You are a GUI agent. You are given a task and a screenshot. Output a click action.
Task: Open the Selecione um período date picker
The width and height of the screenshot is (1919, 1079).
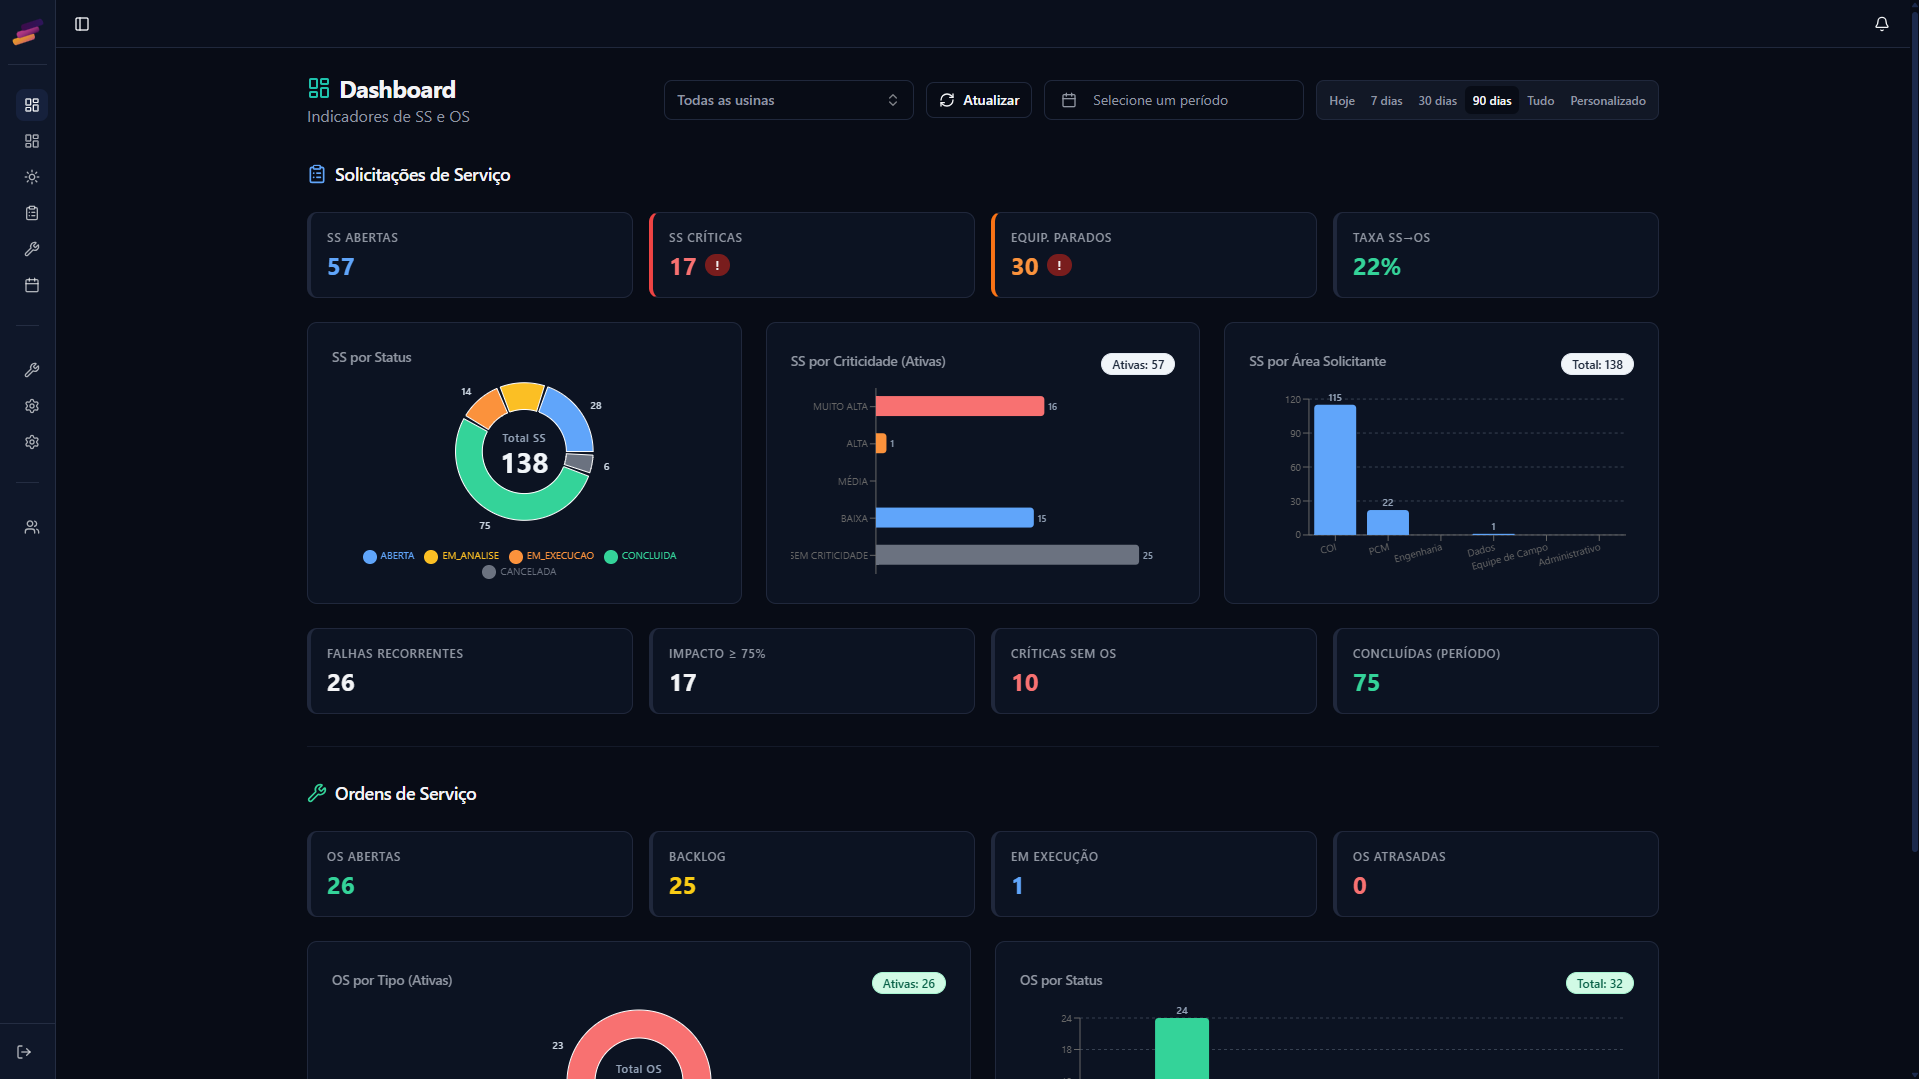pos(1173,100)
